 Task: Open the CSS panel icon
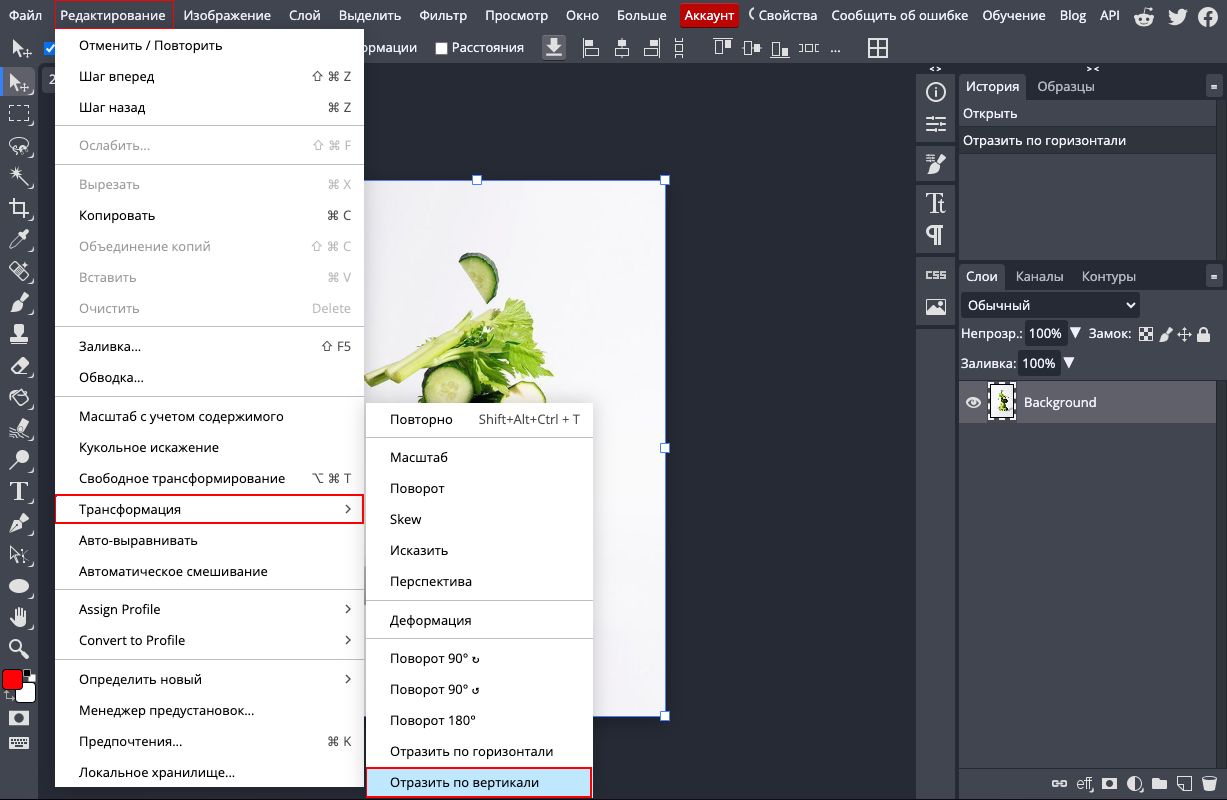[936, 275]
